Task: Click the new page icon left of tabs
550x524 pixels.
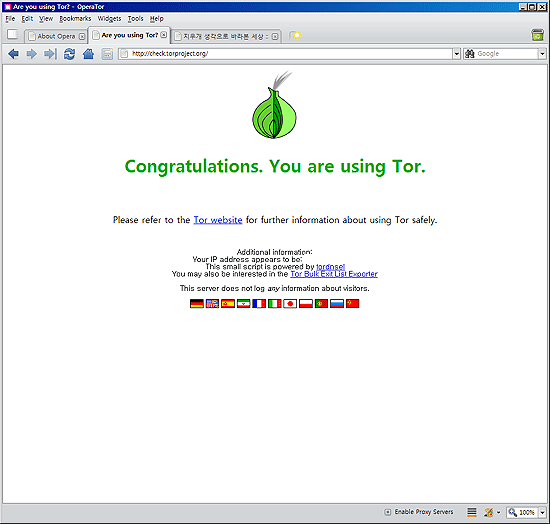Action: coord(12,34)
